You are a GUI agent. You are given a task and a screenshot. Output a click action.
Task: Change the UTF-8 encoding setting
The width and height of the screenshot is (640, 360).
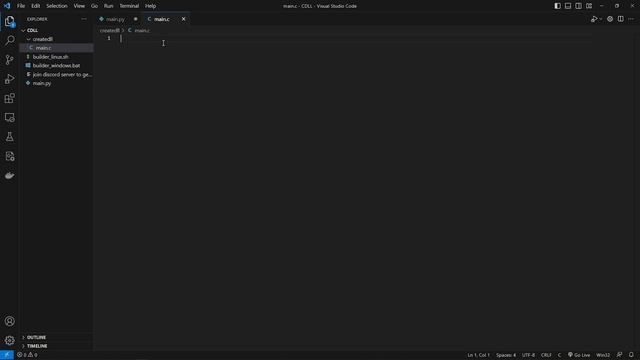pos(528,355)
